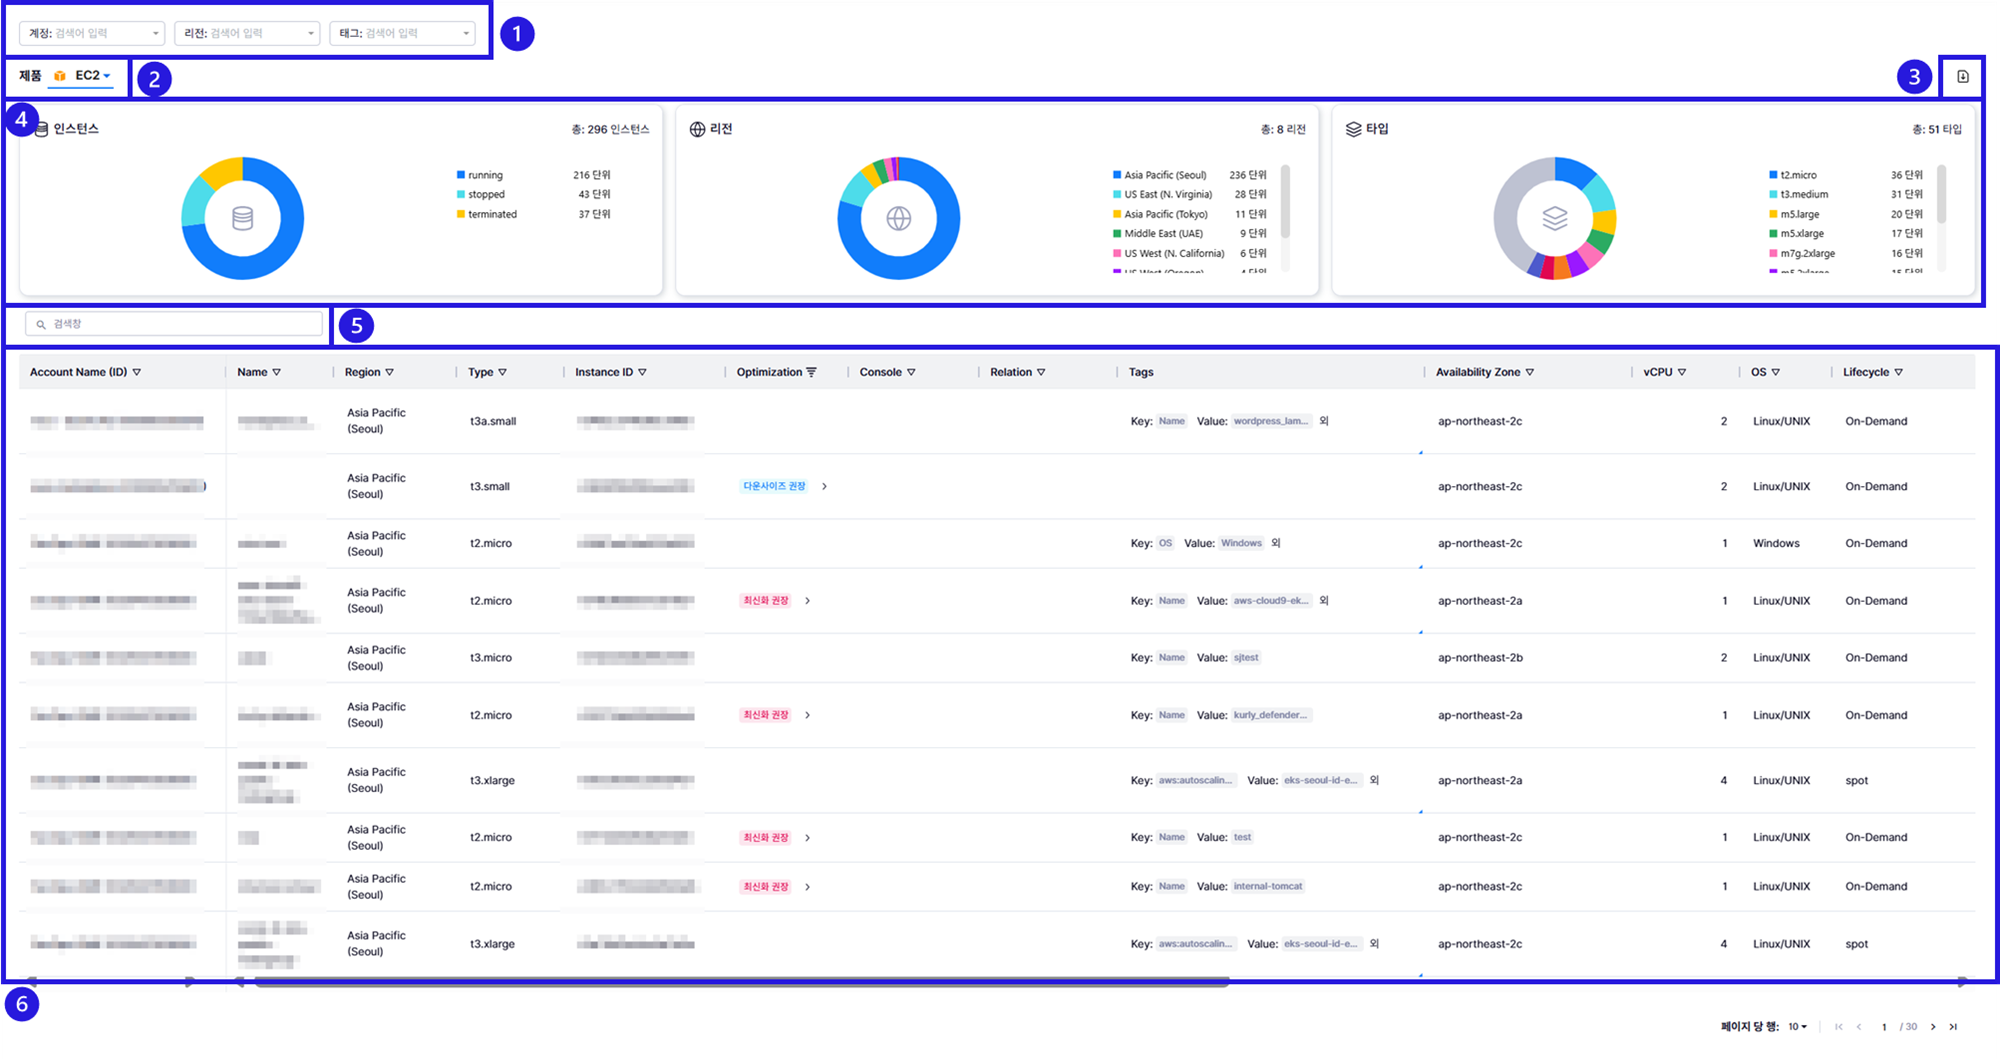Screen dimensions: 2000x1059
Task: Open the 계정 account filter dropdown
Action: tap(92, 34)
